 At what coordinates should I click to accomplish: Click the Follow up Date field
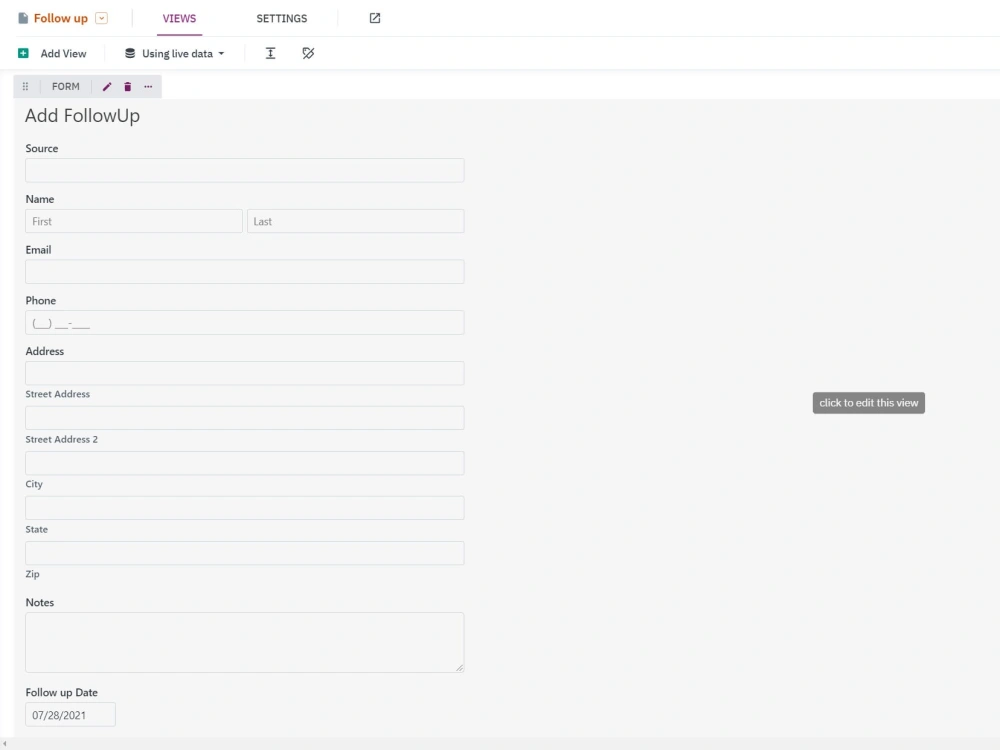(70, 714)
